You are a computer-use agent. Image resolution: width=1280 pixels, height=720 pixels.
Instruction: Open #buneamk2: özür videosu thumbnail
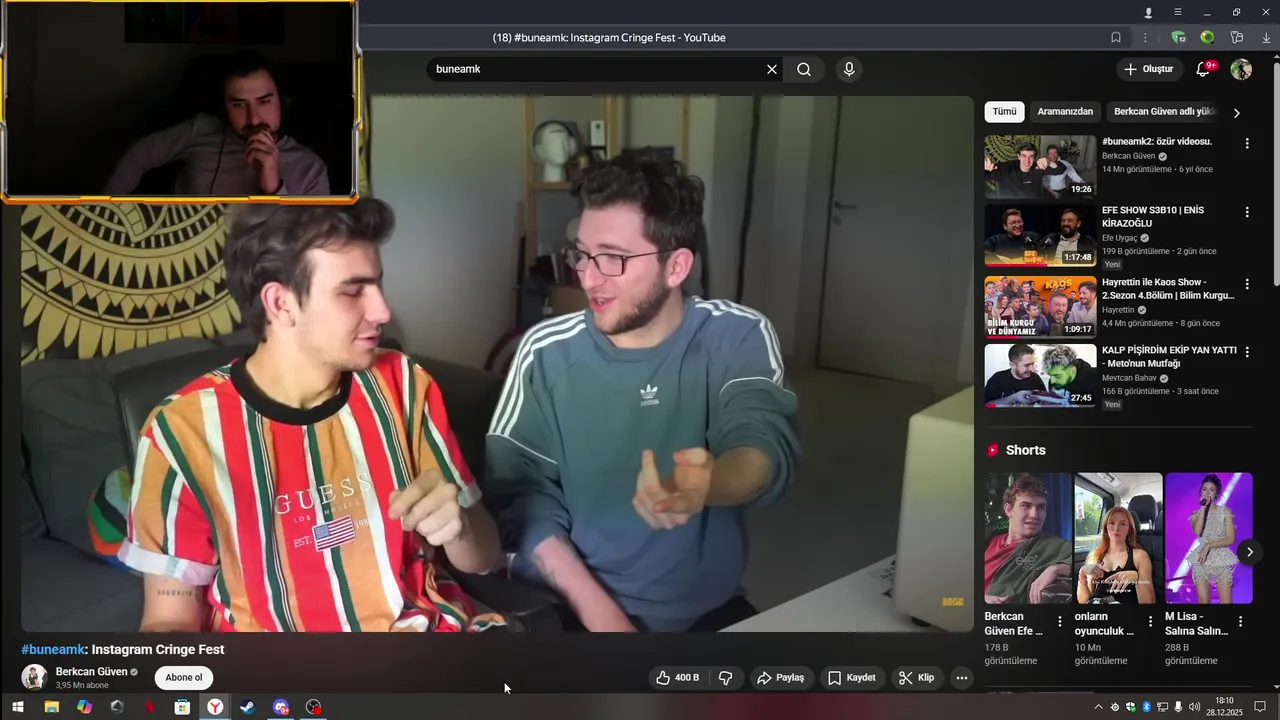tap(1040, 167)
